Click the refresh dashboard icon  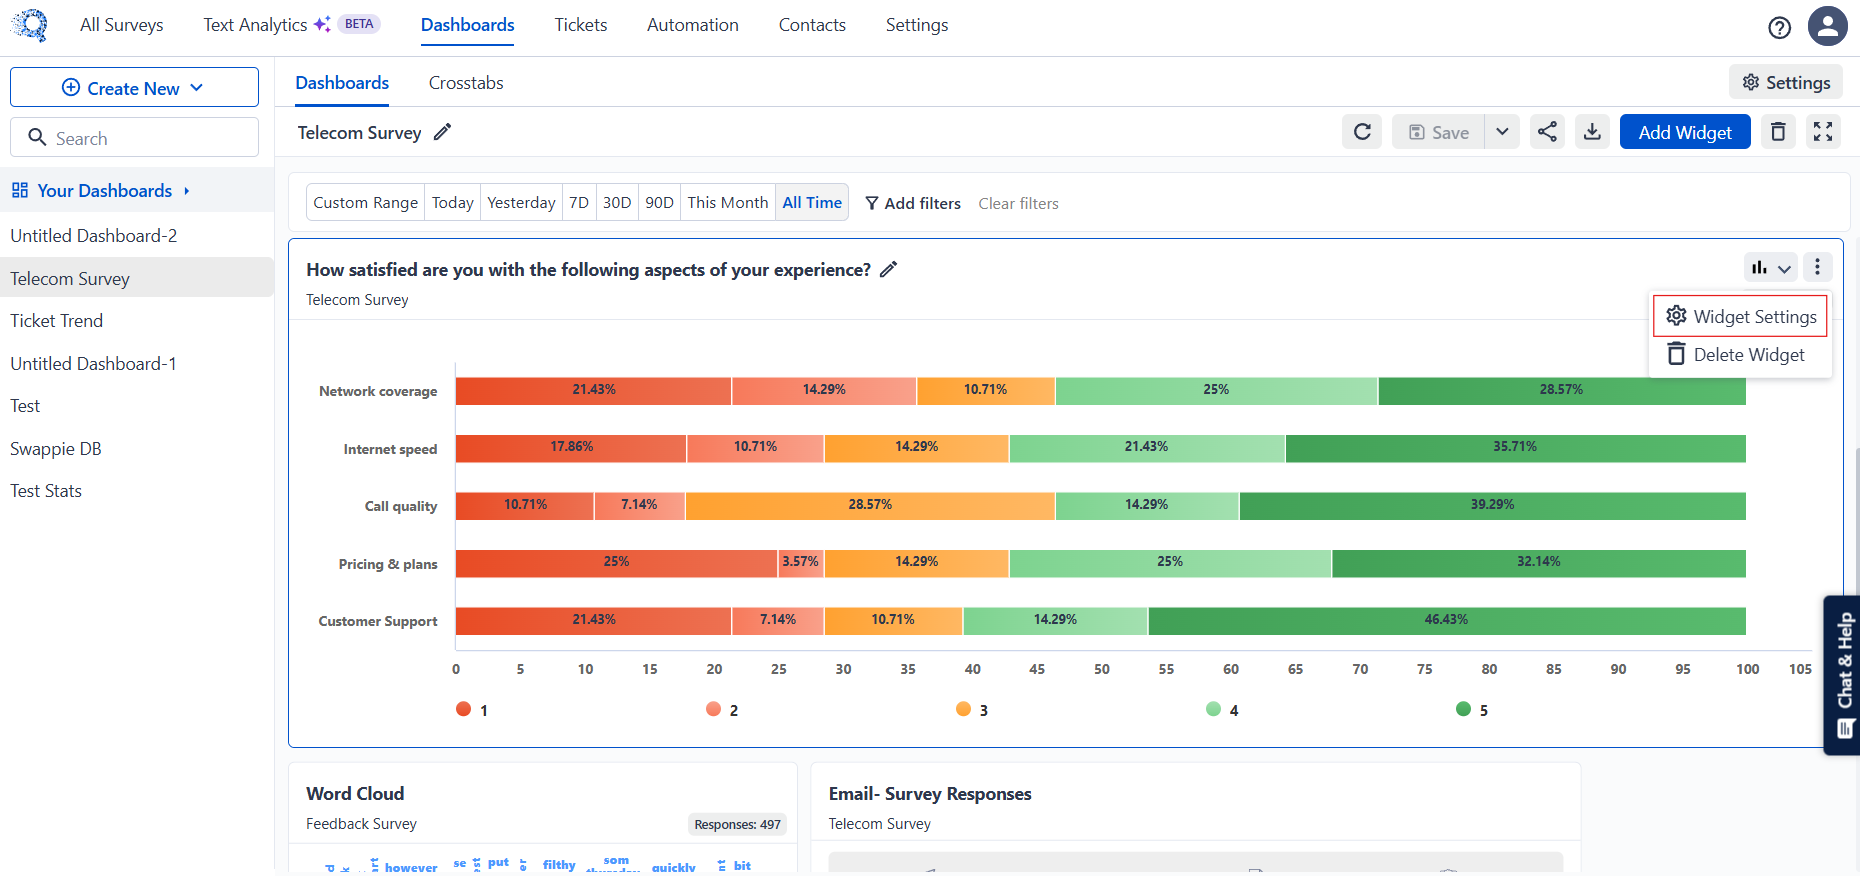[x=1362, y=132]
